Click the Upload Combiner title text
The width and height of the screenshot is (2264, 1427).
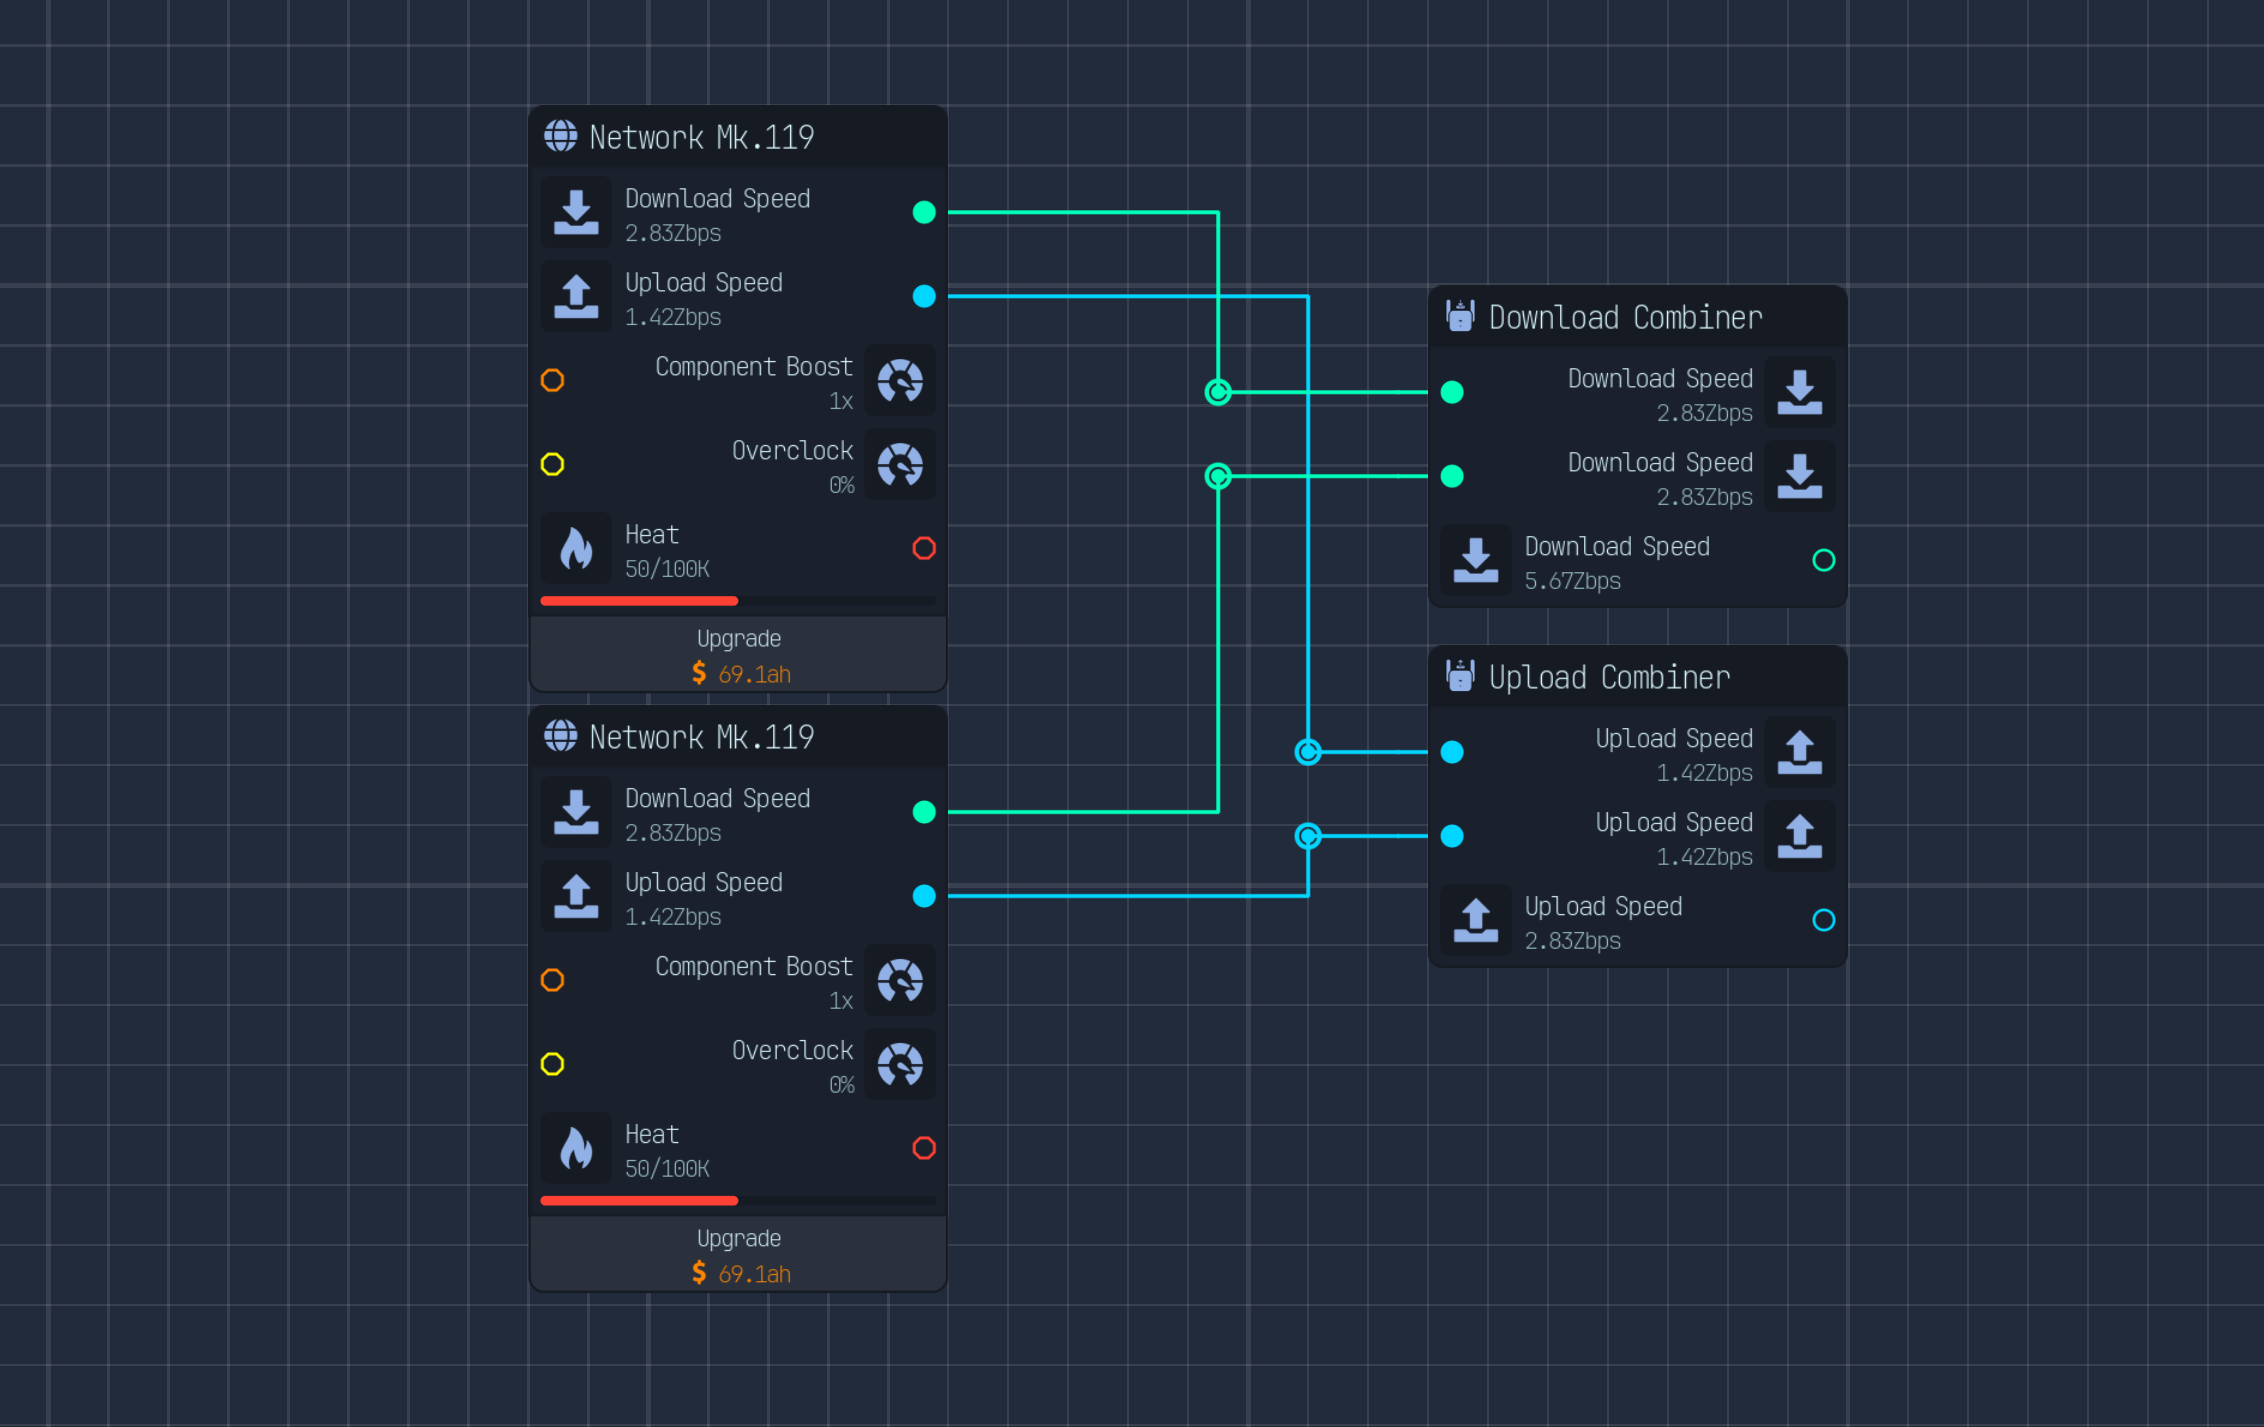1609,677
